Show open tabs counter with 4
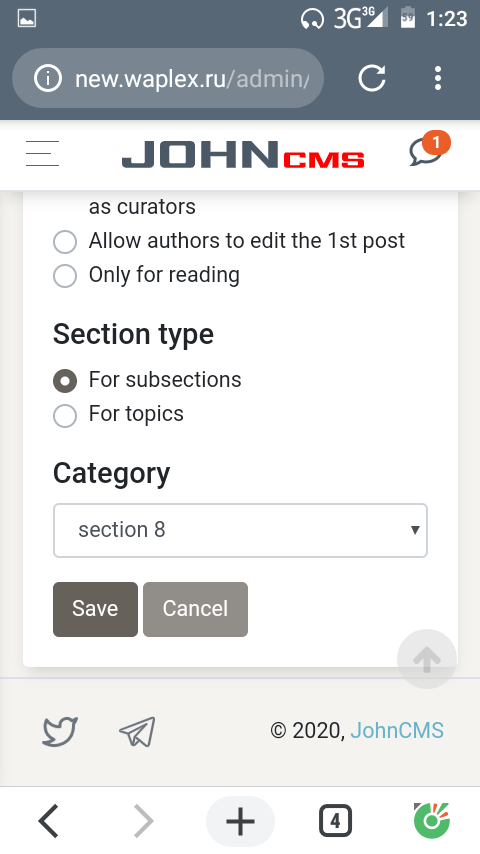The width and height of the screenshot is (480, 854). (335, 821)
